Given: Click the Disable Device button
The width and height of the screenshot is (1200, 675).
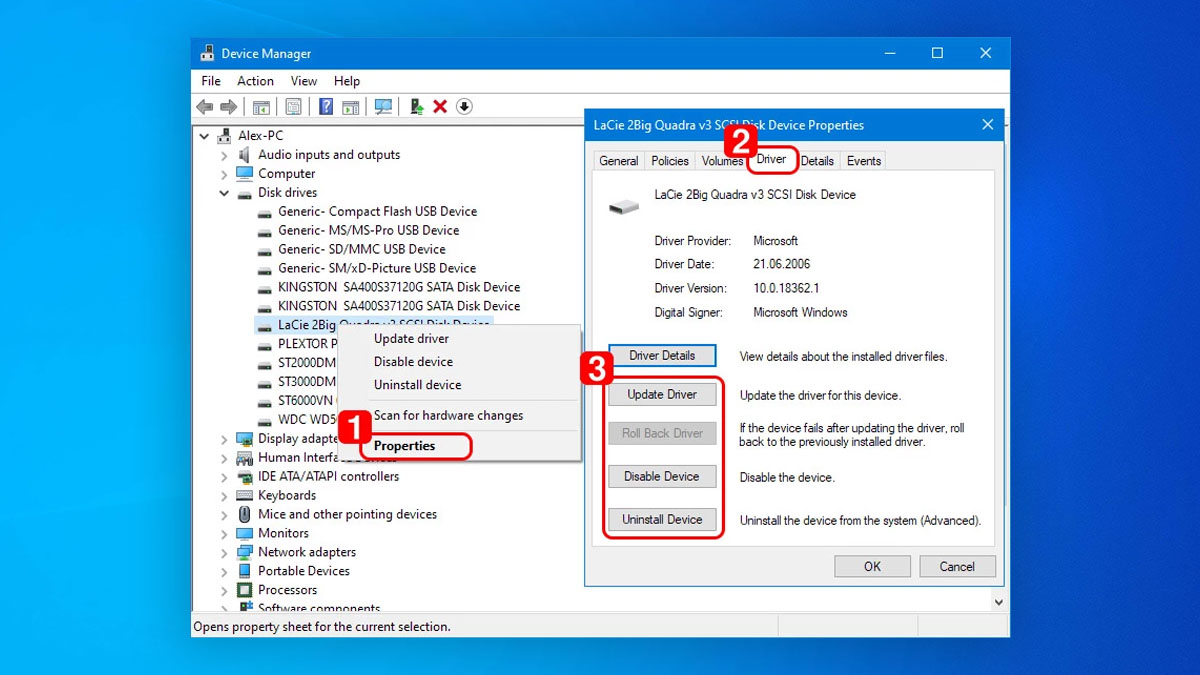Looking at the screenshot, I should point(662,477).
